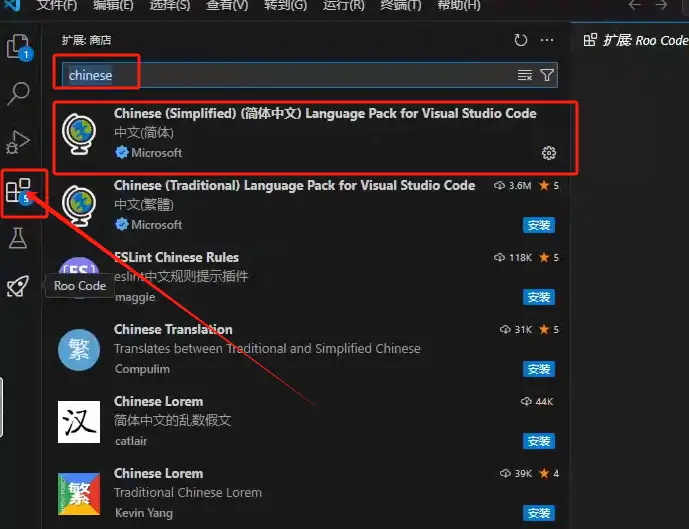Go back using the left arrow
The image size is (689, 529).
tap(634, 6)
